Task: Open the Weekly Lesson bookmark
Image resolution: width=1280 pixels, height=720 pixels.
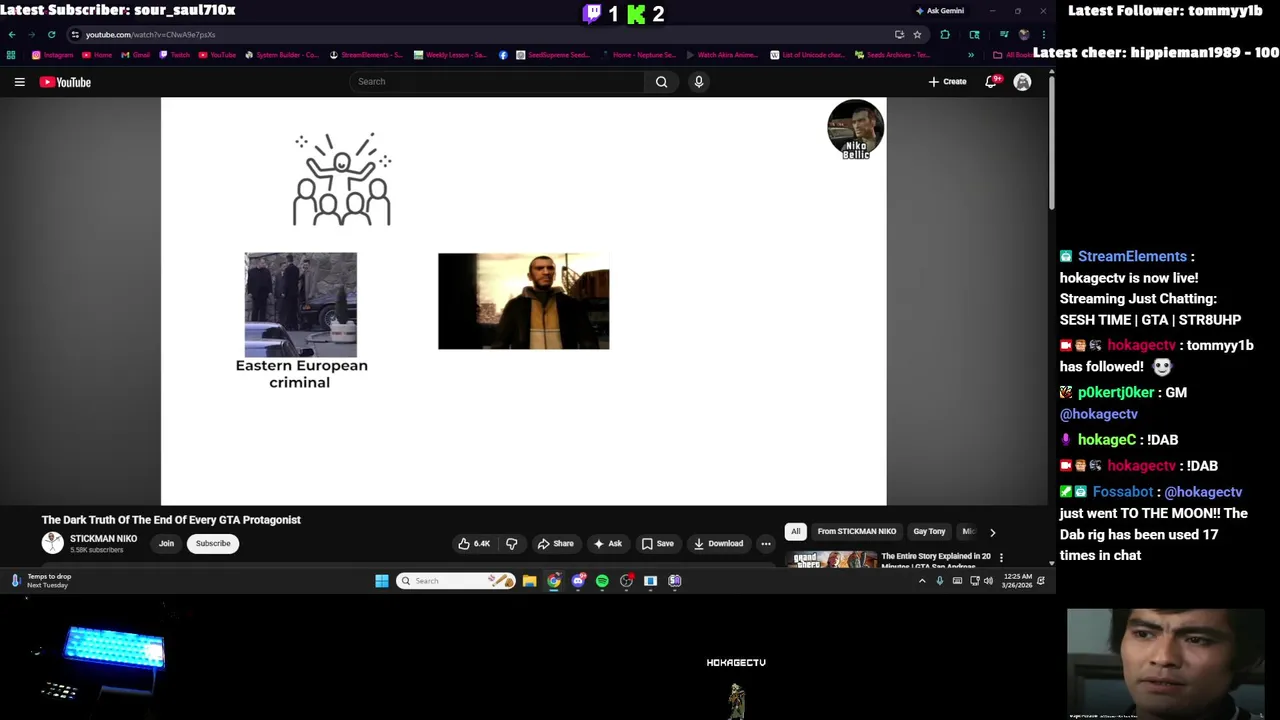Action: click(450, 55)
